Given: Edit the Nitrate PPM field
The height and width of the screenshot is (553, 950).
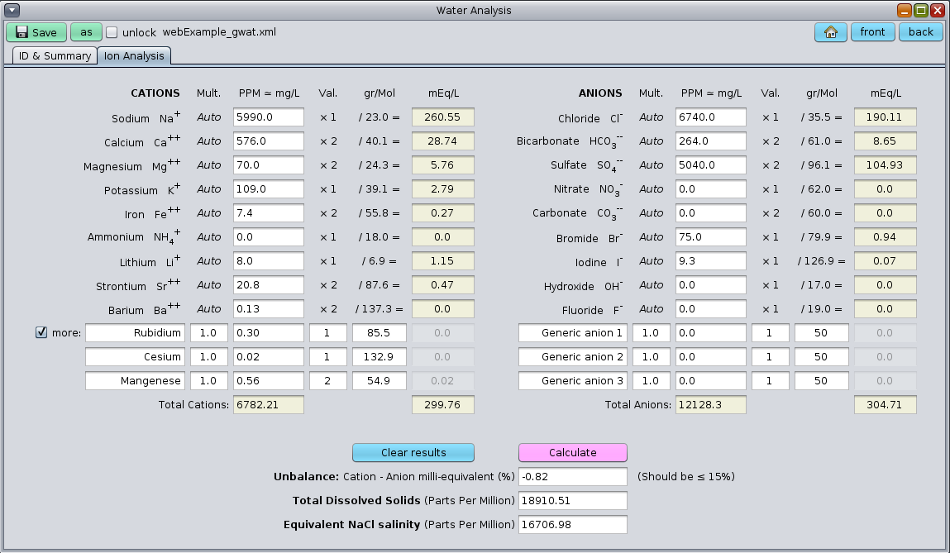Looking at the screenshot, I should click(711, 189).
